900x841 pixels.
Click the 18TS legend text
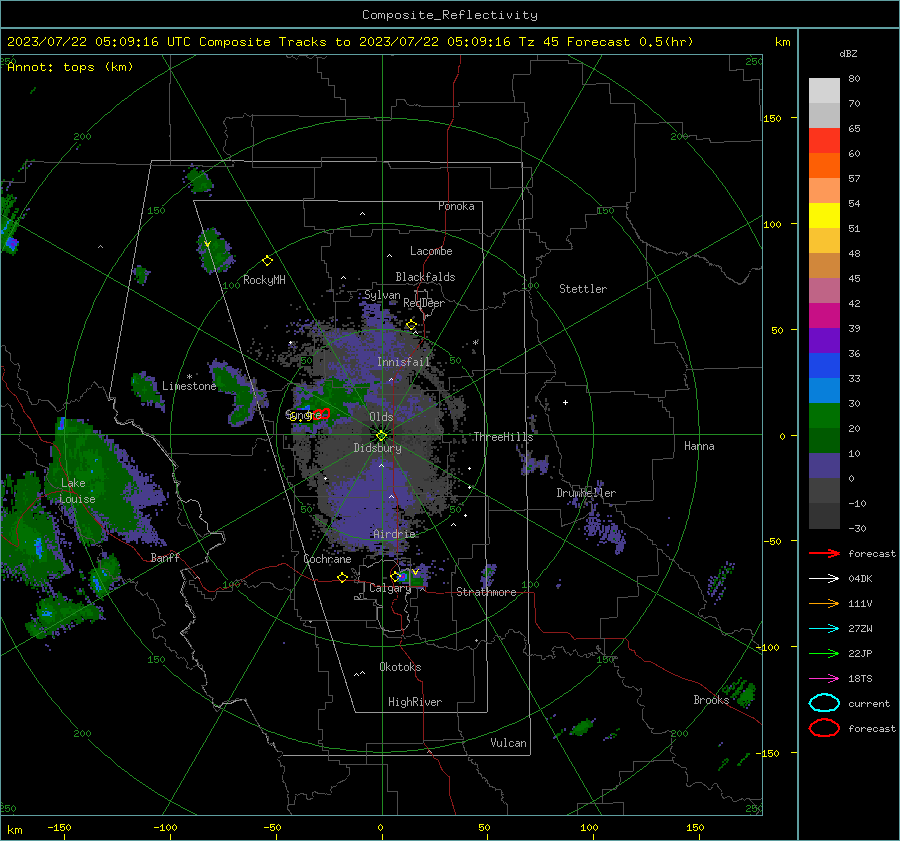coord(860,679)
